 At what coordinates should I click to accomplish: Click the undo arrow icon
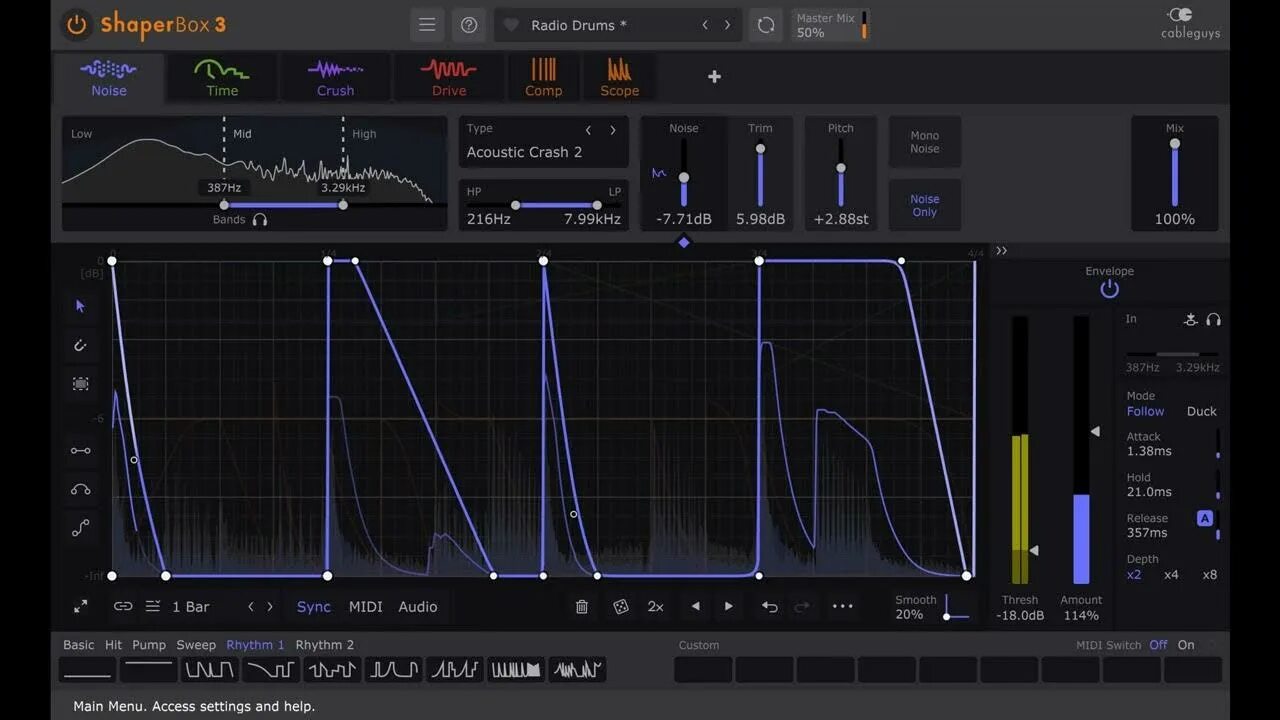pos(769,607)
